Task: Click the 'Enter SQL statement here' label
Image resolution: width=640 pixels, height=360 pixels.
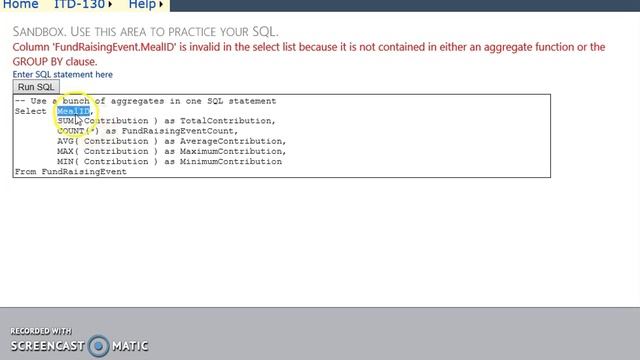Action: (x=62, y=75)
